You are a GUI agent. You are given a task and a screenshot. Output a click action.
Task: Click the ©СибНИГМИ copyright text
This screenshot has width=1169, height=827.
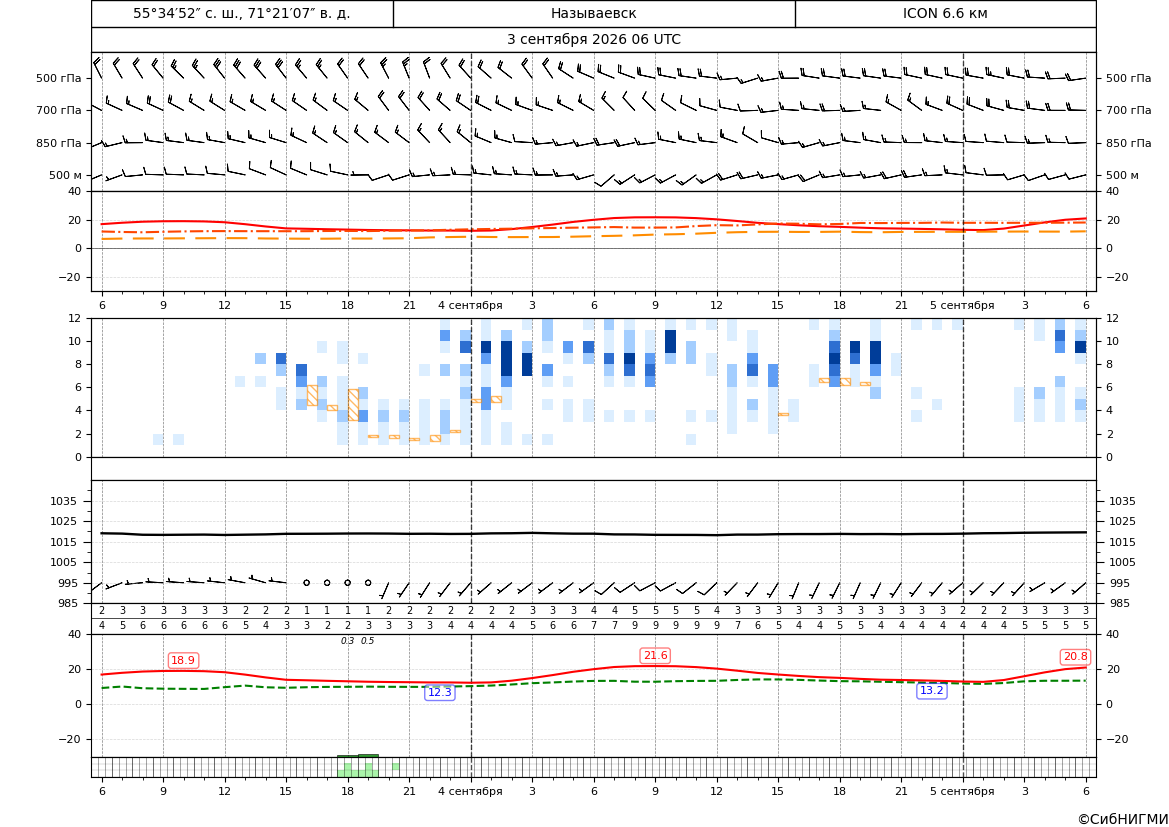pos(1123,819)
